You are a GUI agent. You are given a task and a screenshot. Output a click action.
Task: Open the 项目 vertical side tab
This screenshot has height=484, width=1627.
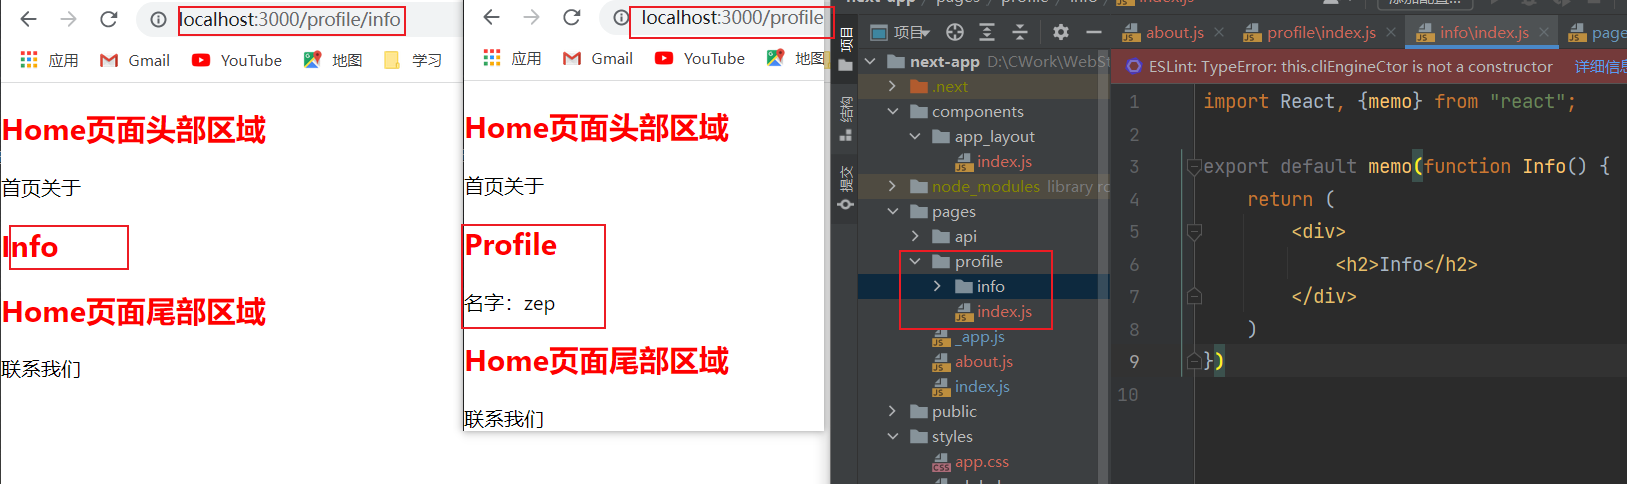pyautogui.click(x=846, y=48)
